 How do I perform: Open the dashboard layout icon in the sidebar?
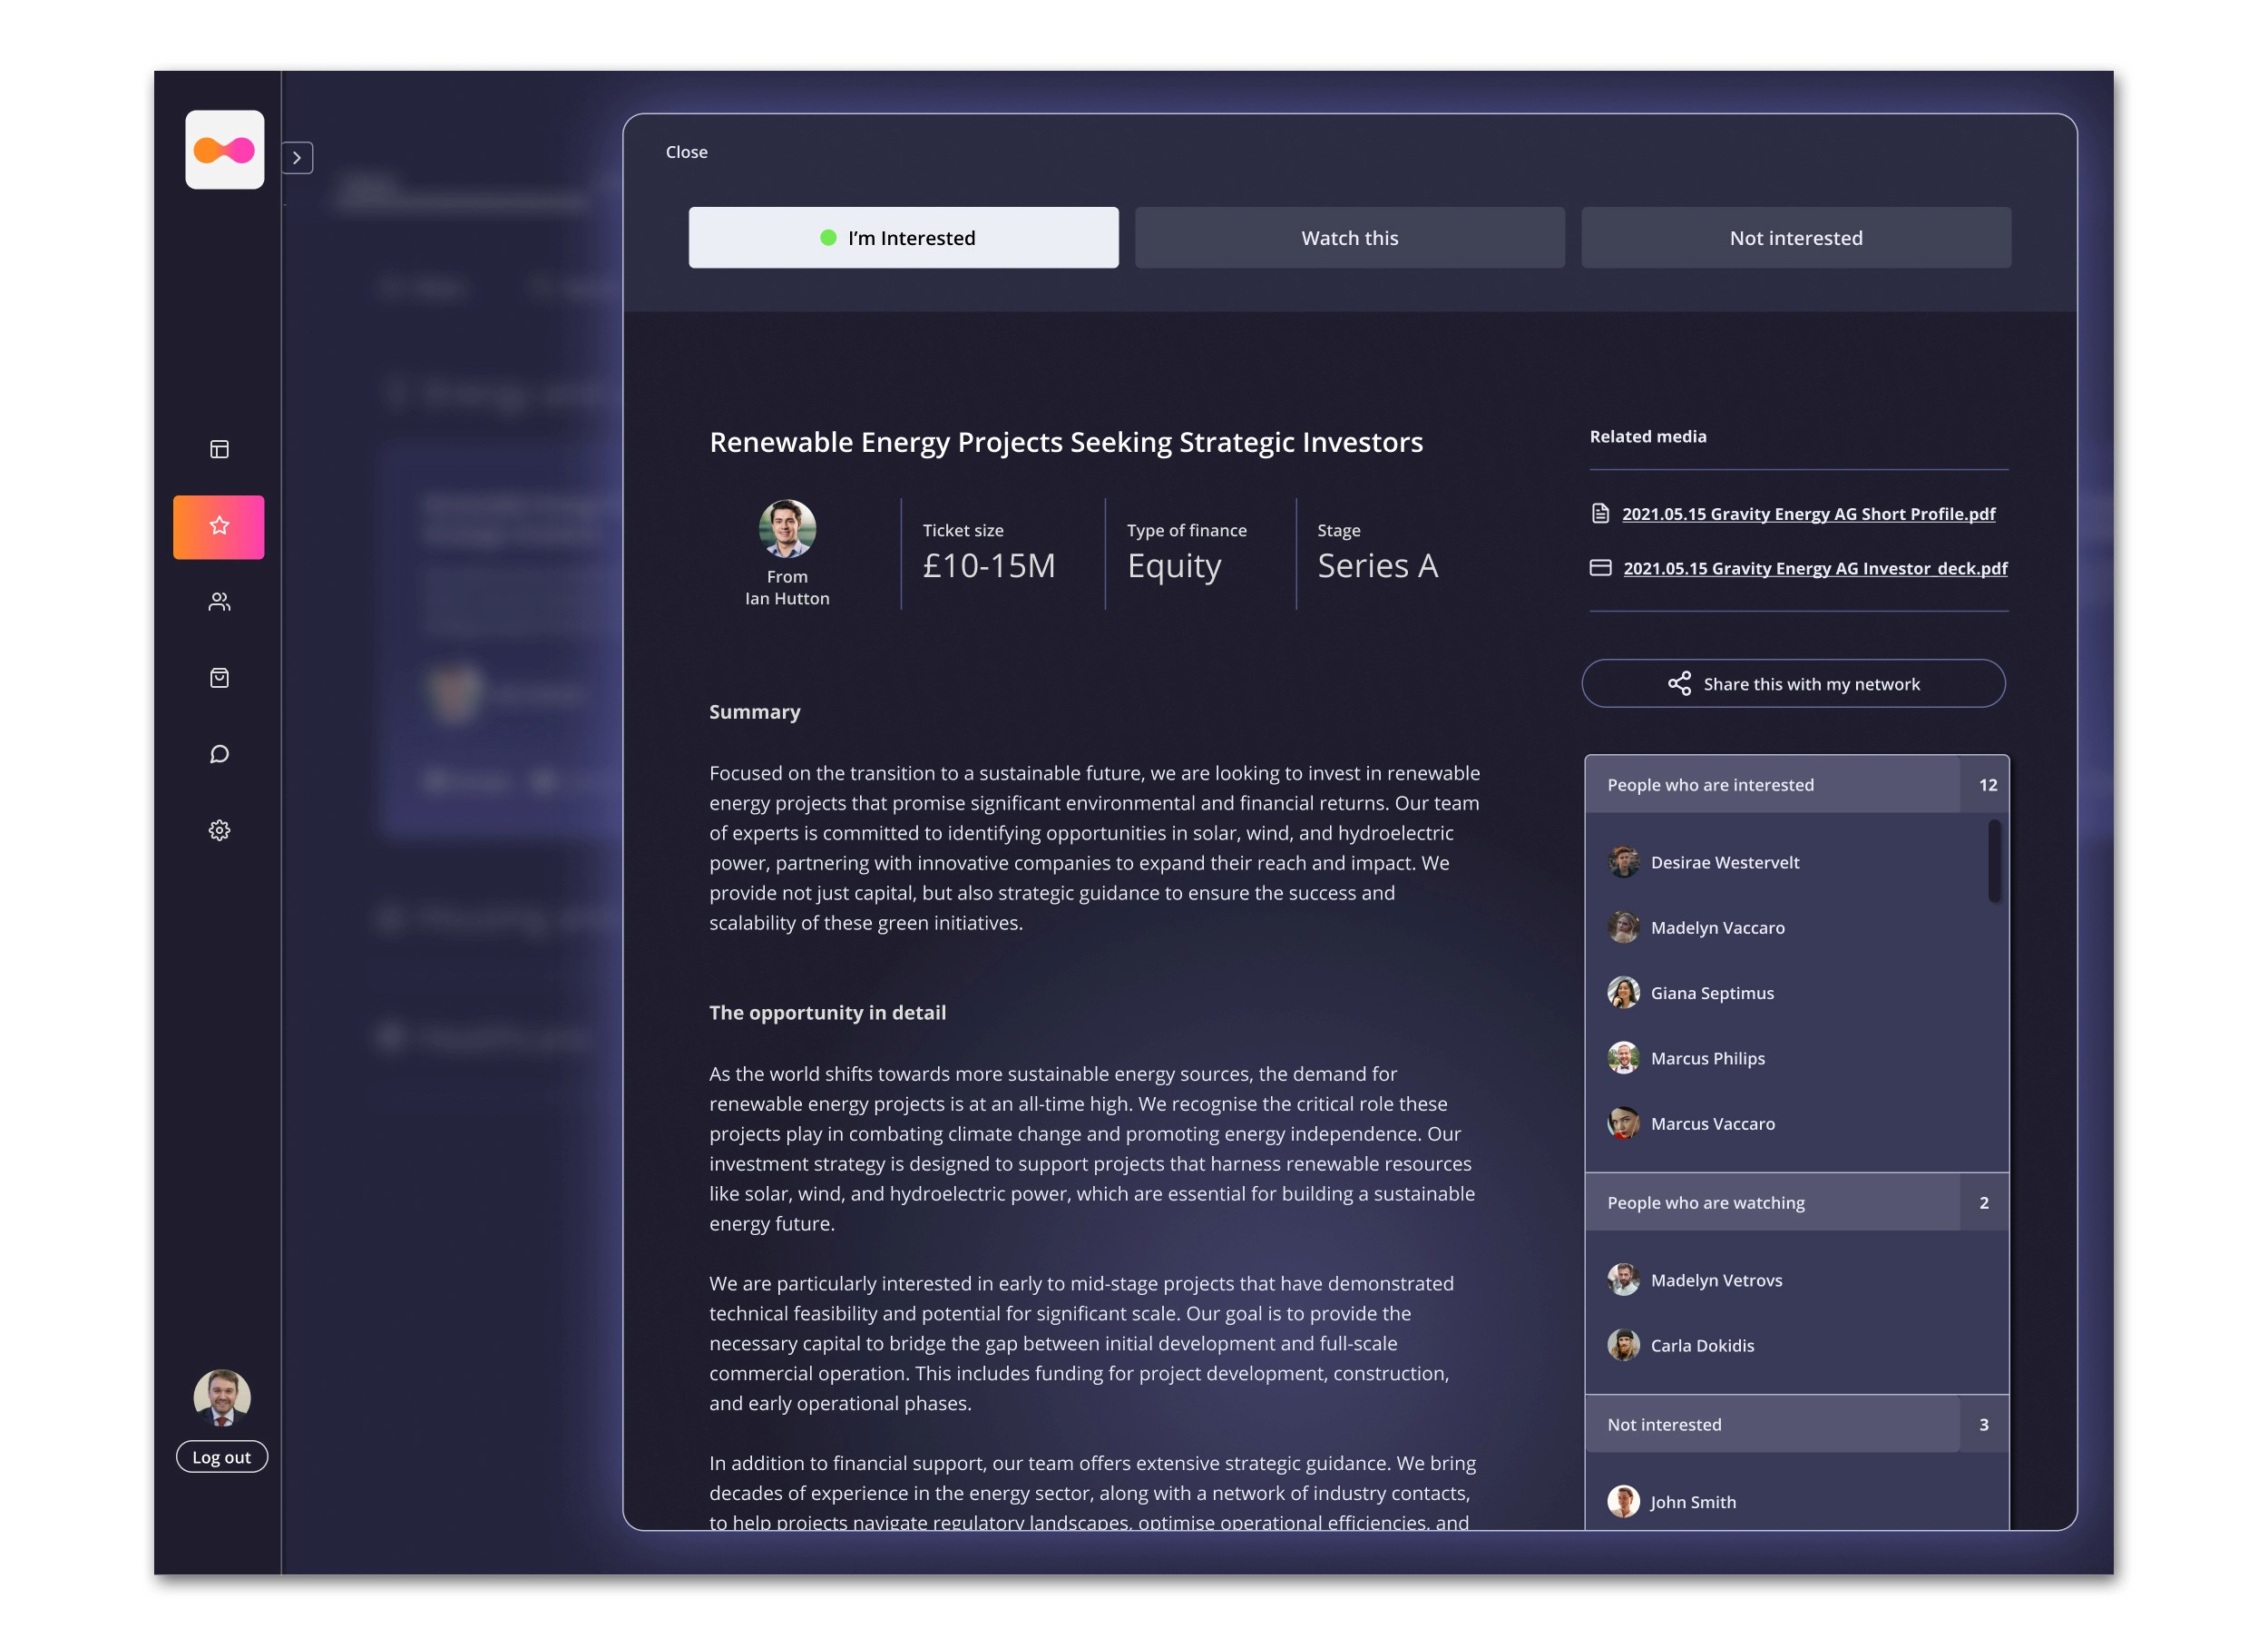219,449
